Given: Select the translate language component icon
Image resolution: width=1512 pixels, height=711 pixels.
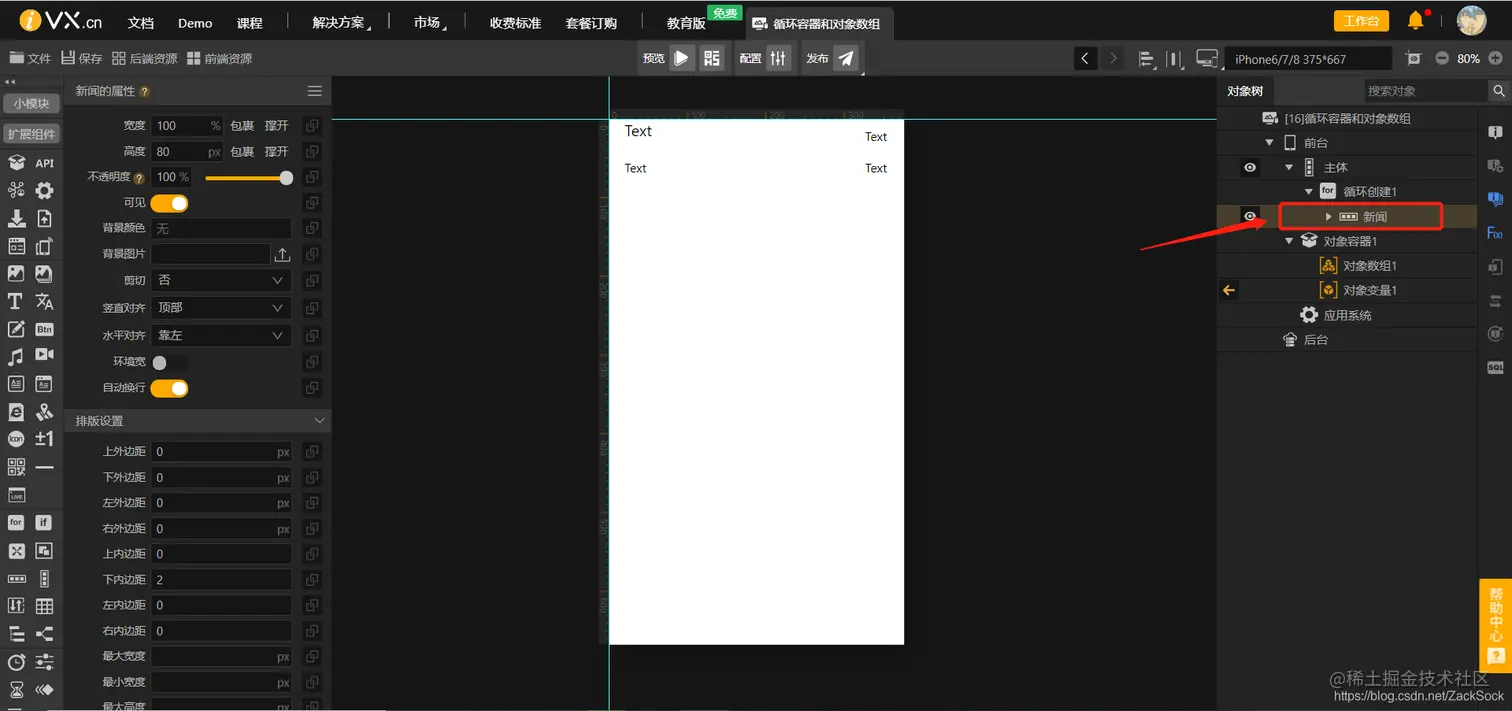Looking at the screenshot, I should point(44,301).
